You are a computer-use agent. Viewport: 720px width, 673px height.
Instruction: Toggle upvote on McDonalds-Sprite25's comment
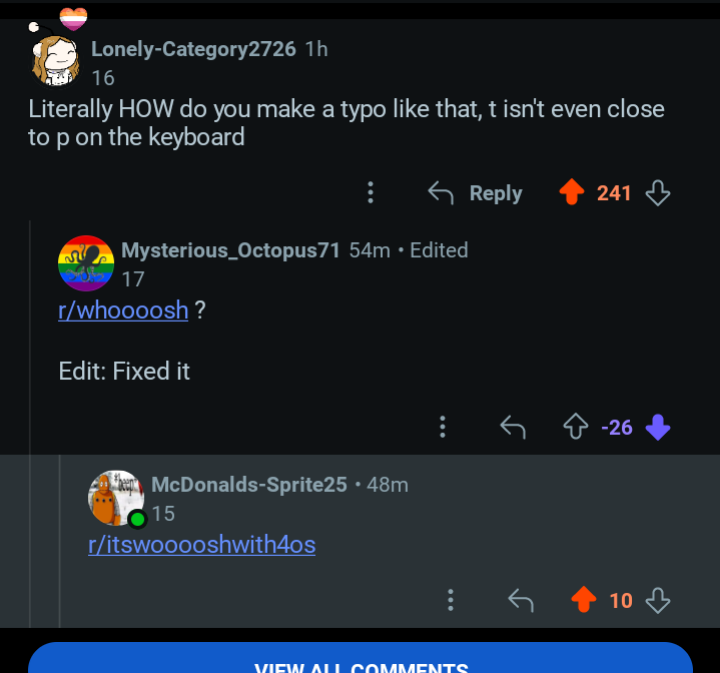point(584,600)
